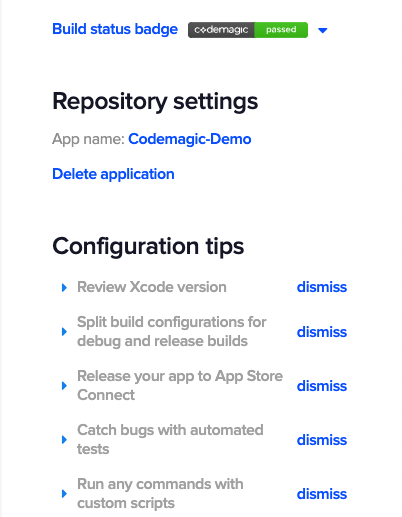Open Release your app to App Store tip
Viewport: 402px width, 517px height.
coord(180,386)
